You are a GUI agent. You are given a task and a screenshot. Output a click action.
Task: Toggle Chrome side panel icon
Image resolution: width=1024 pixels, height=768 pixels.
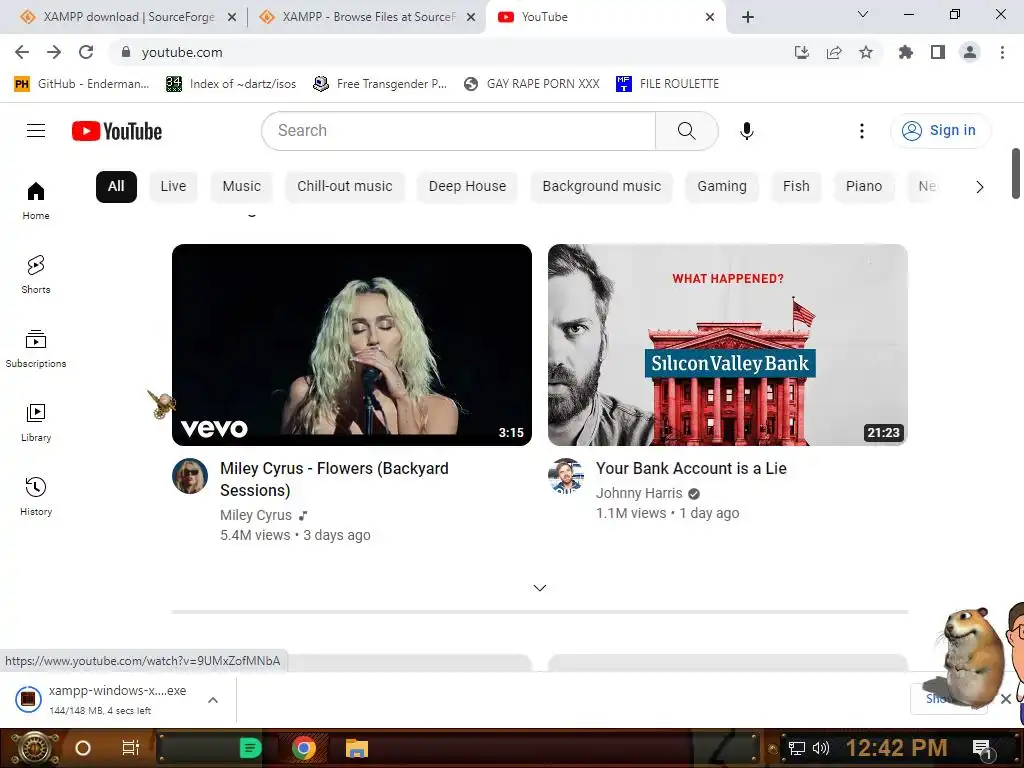(x=938, y=52)
